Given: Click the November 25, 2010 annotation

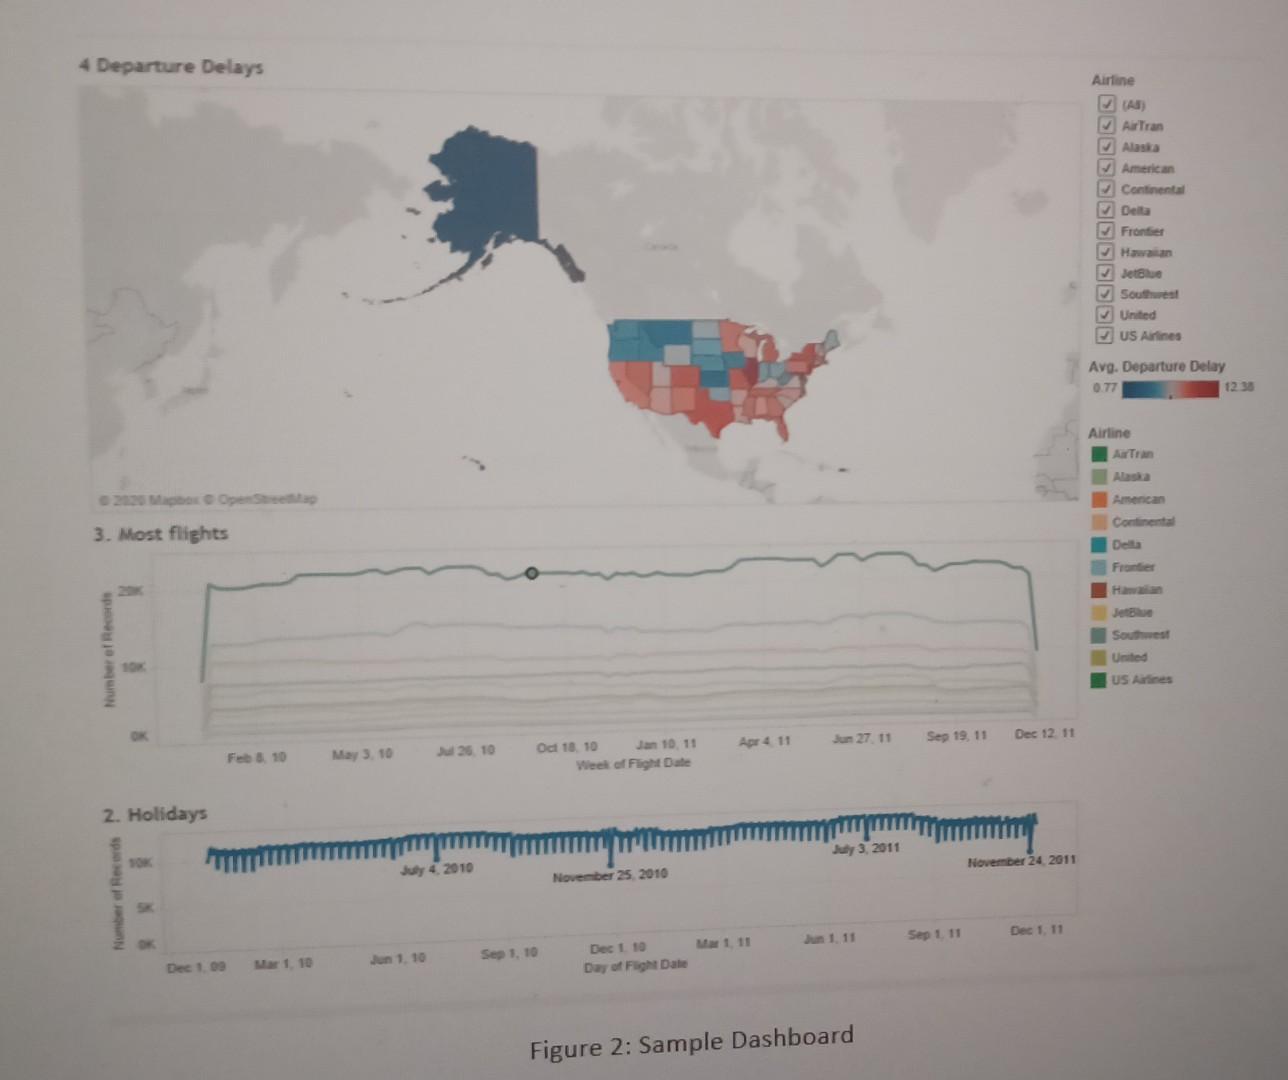Looking at the screenshot, I should coord(609,875).
